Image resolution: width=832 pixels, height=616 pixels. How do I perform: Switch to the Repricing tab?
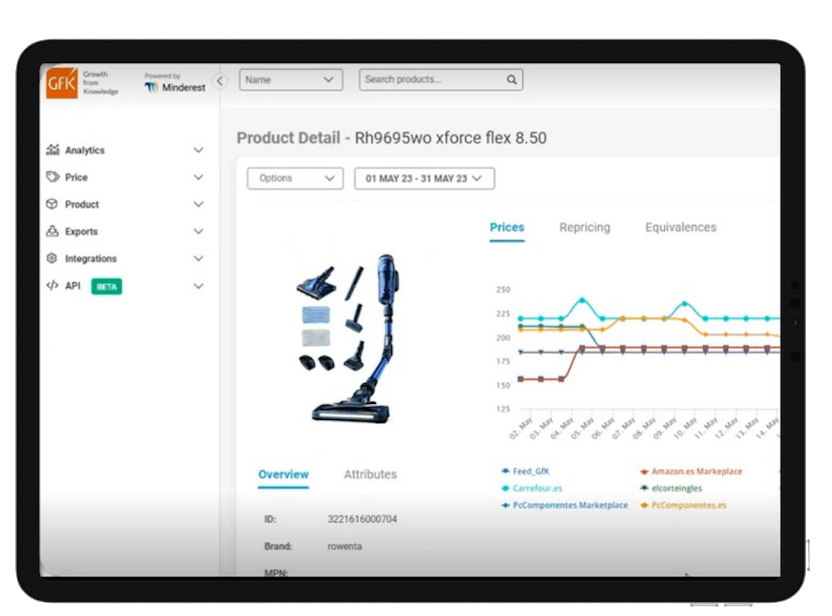[x=584, y=227]
